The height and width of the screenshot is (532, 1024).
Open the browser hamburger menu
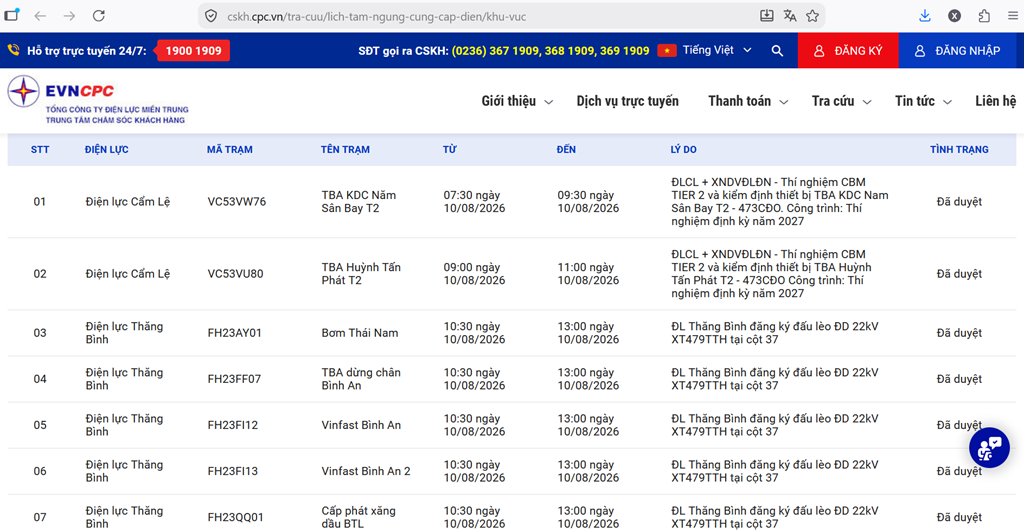1013,16
